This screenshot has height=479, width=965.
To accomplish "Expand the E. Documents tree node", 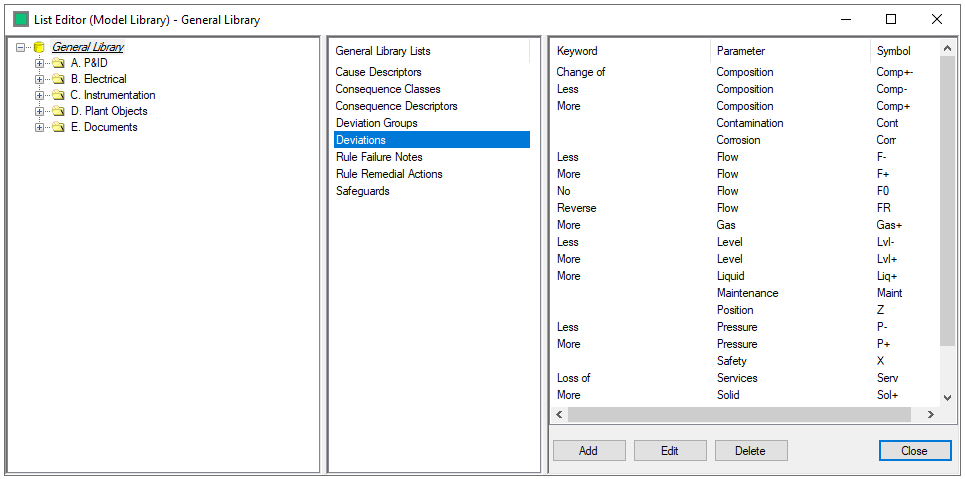I will coord(40,127).
